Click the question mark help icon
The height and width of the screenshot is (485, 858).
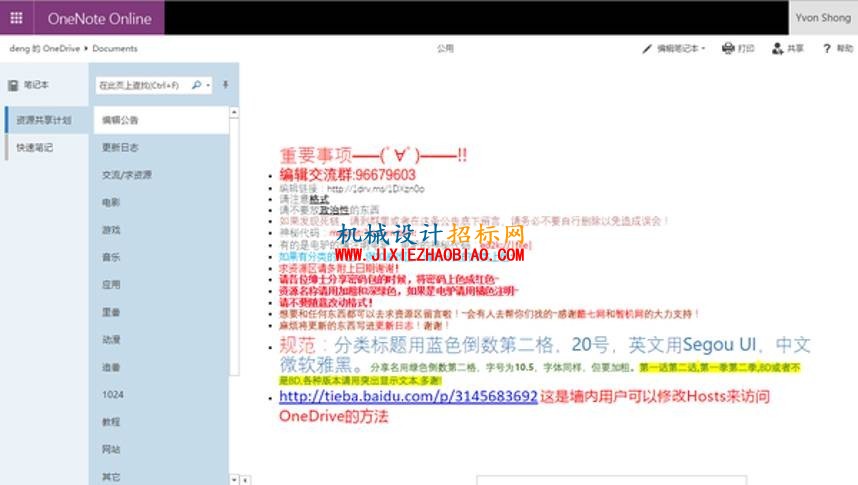[827, 49]
